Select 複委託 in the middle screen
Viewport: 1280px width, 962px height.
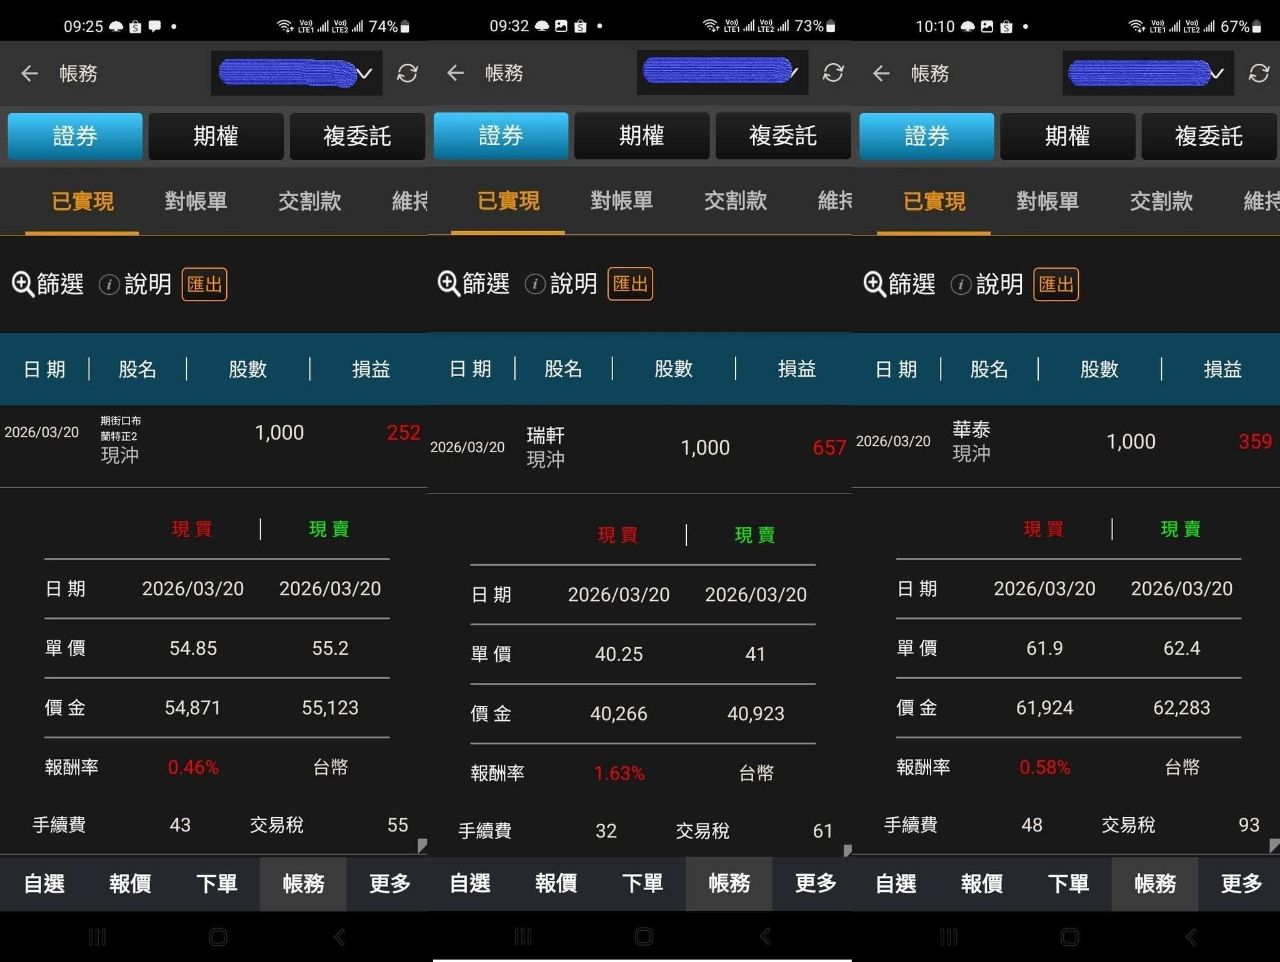782,136
